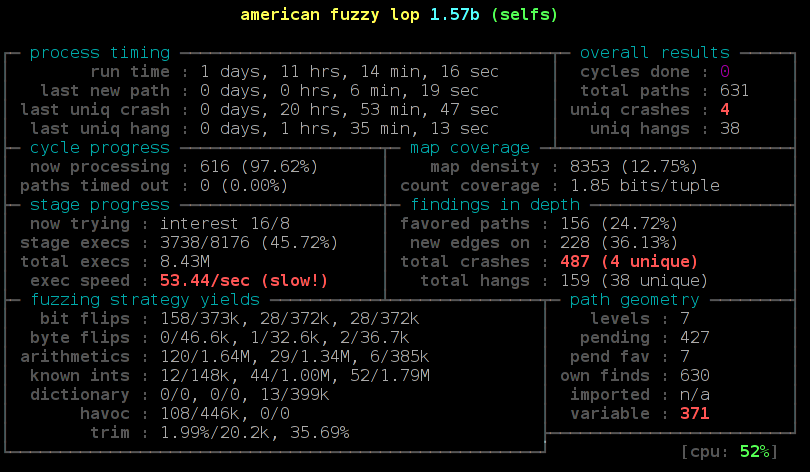Select the run time value '1 days, 11 hrs, 14 min, 16 sec'
810x472 pixels.
[349, 72]
